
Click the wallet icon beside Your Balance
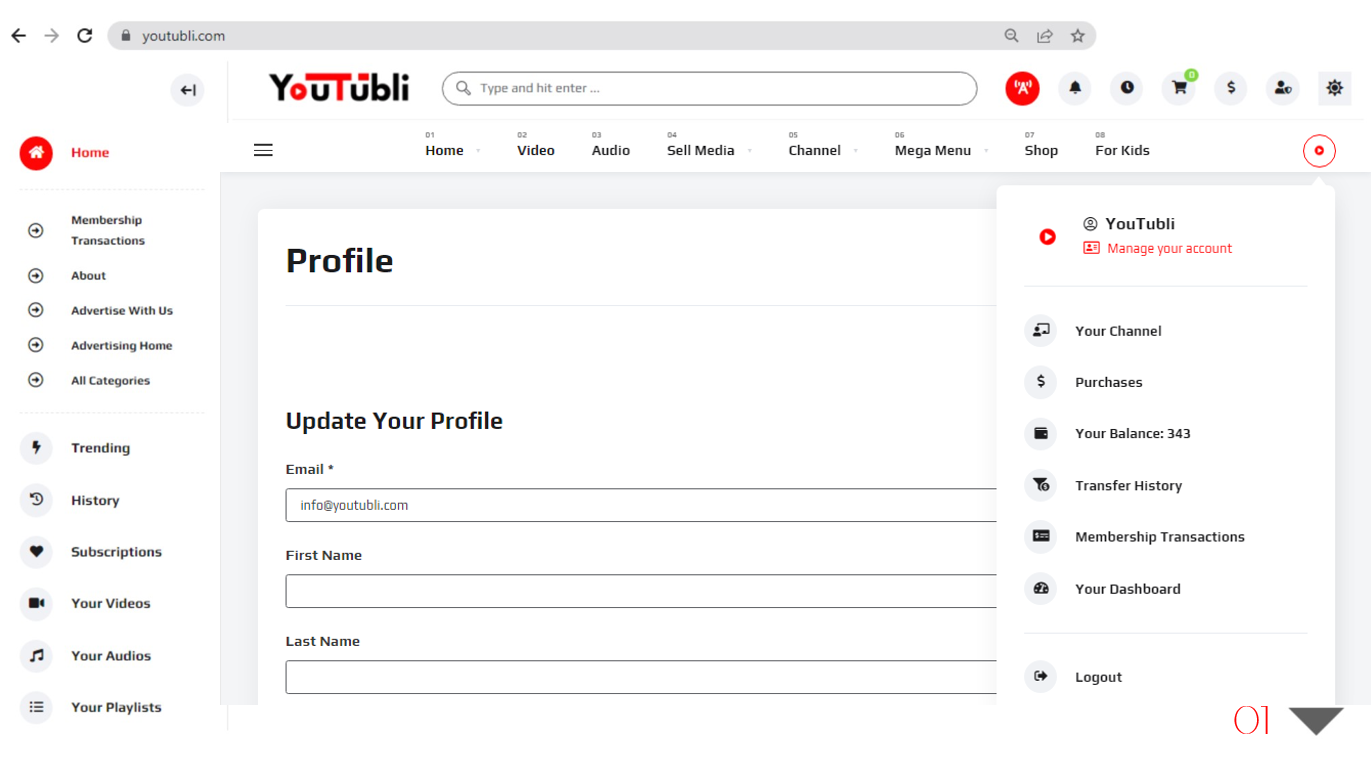point(1041,433)
